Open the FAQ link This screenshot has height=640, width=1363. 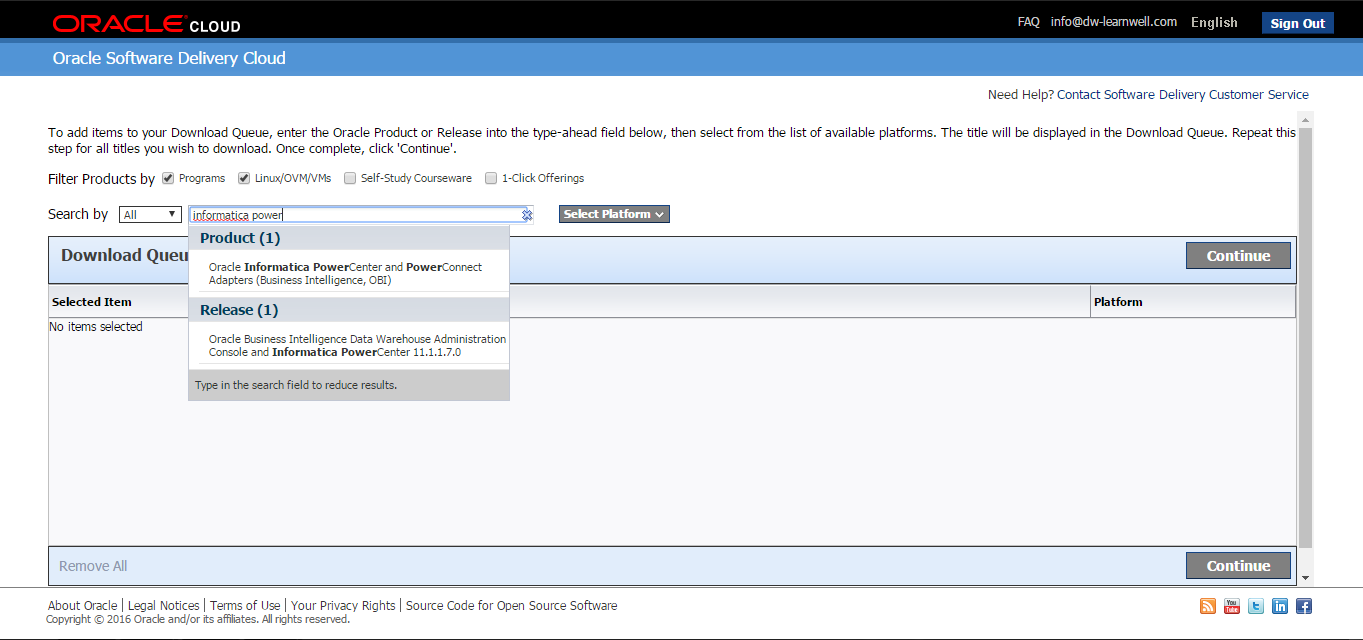(x=1029, y=22)
